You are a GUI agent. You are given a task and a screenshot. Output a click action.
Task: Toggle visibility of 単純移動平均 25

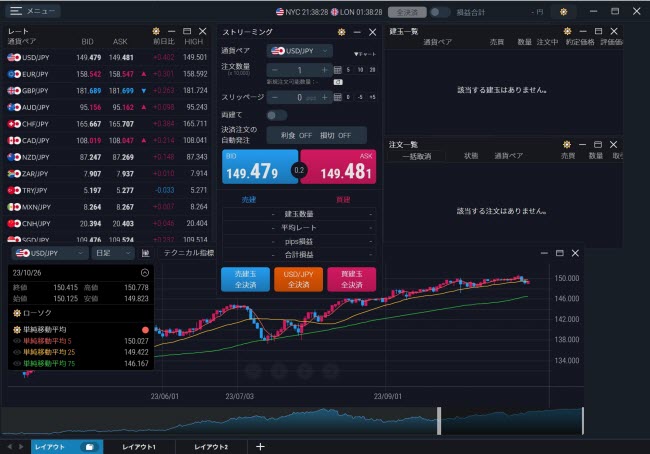tap(17, 352)
